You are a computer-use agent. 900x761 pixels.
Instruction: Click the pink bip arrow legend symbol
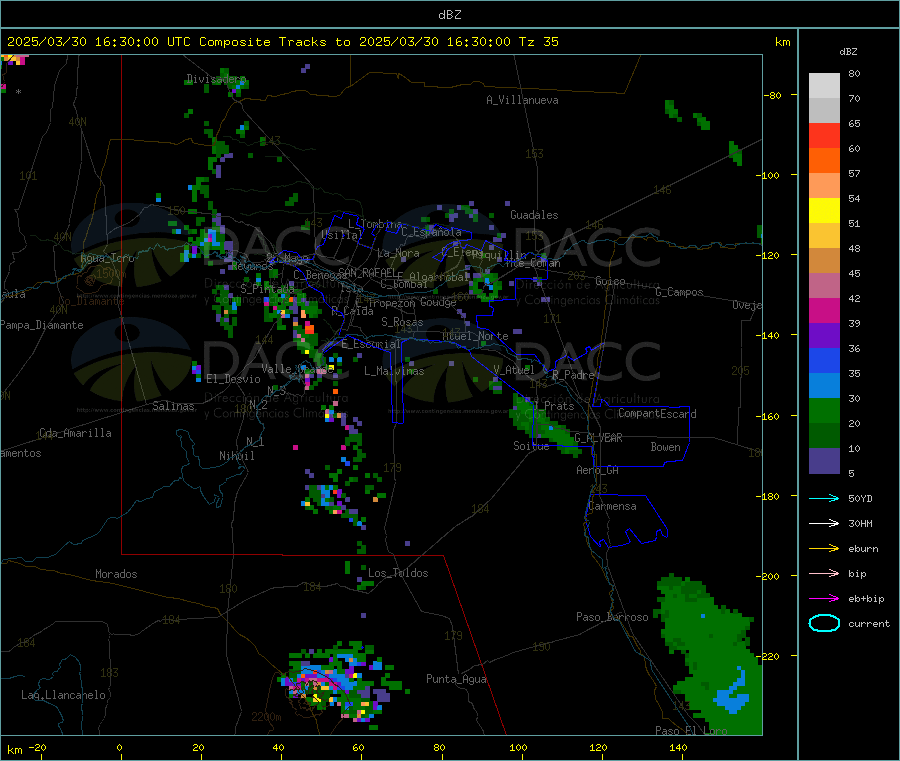824,573
